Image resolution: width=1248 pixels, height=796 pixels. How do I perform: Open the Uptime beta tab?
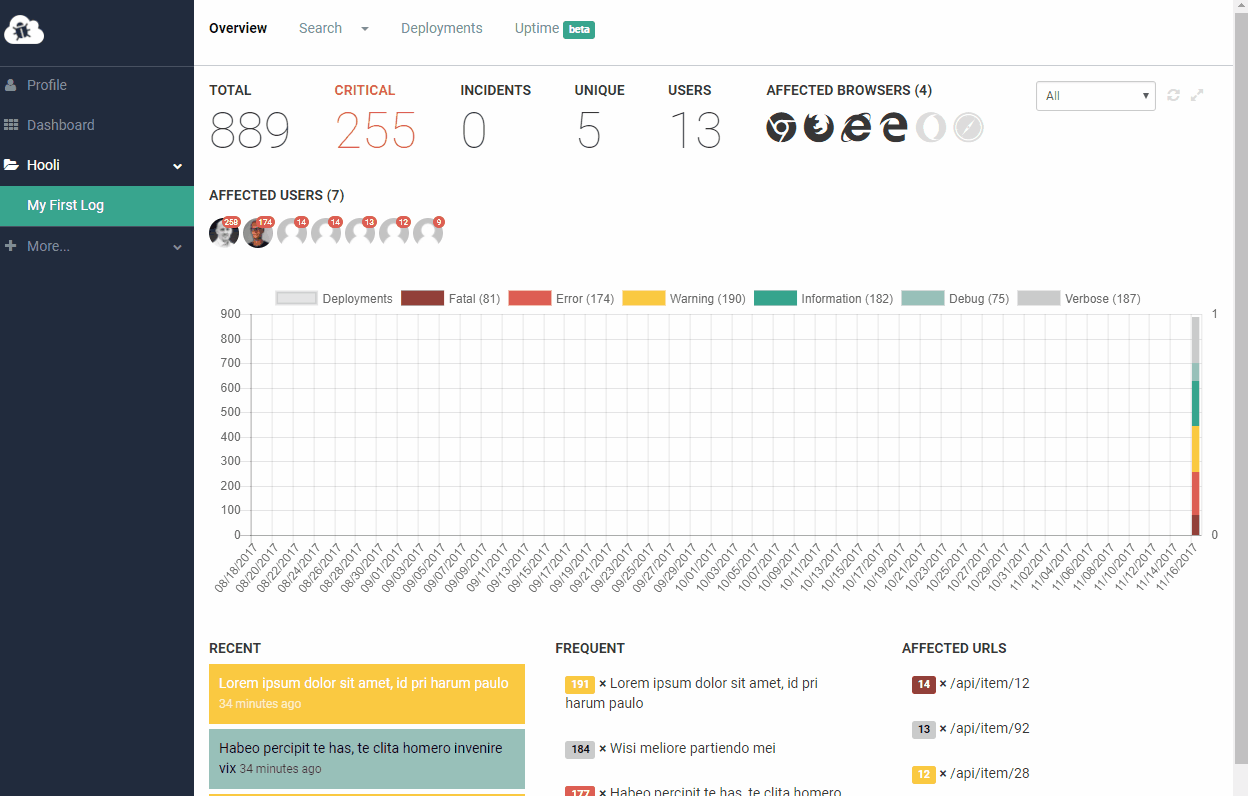pos(555,28)
